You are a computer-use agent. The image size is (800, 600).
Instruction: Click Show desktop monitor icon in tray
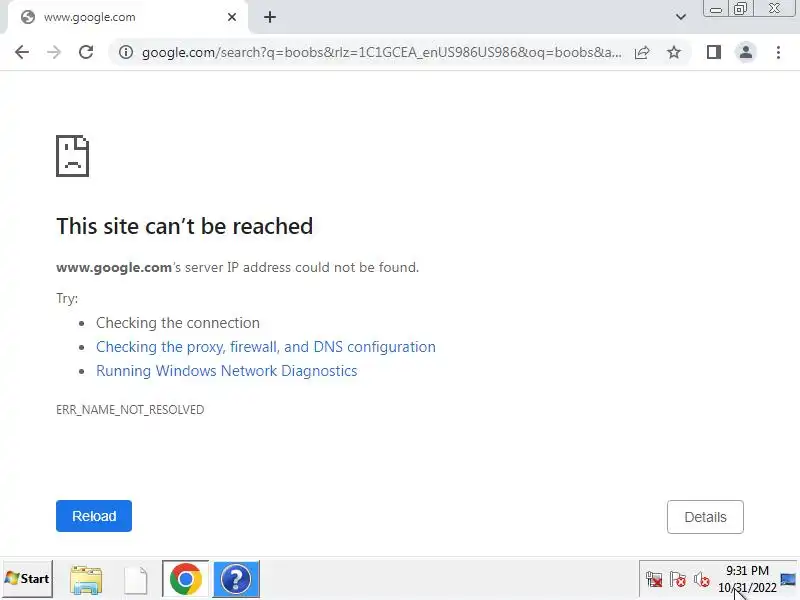[788, 580]
